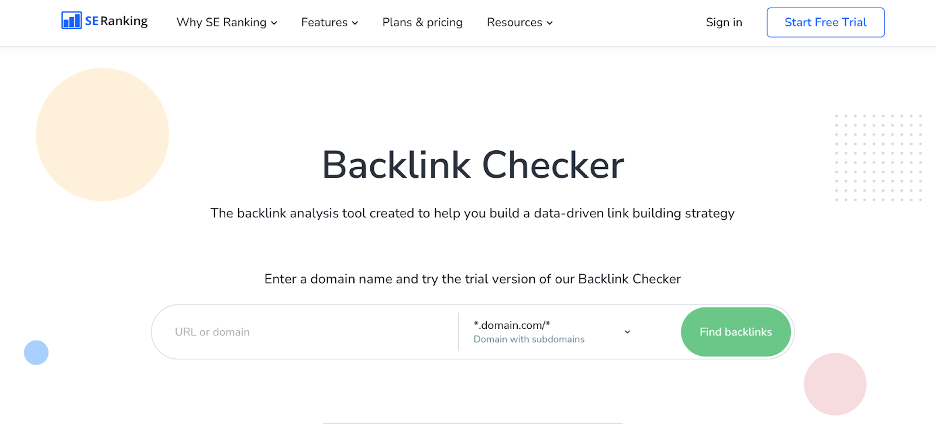Click the chevron arrow next to Features

pos(355,23)
